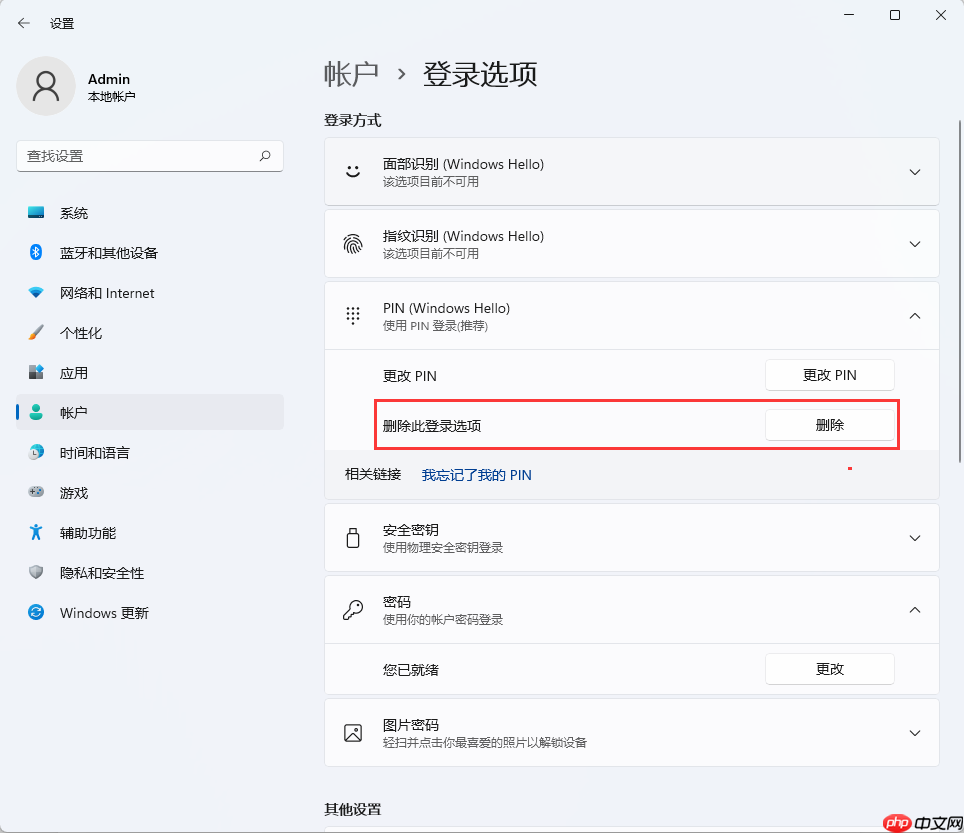Screen dimensions: 964x833
Task: Click the 隐私和安全性 shield icon
Action: [36, 572]
